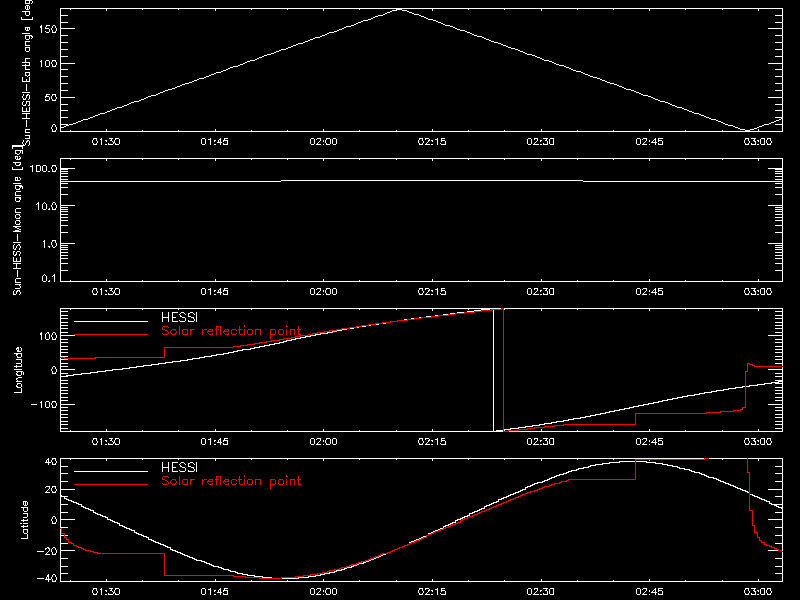Click '02:15' under the Earth angle plot
Image resolution: width=800 pixels, height=600 pixels.
(x=432, y=141)
